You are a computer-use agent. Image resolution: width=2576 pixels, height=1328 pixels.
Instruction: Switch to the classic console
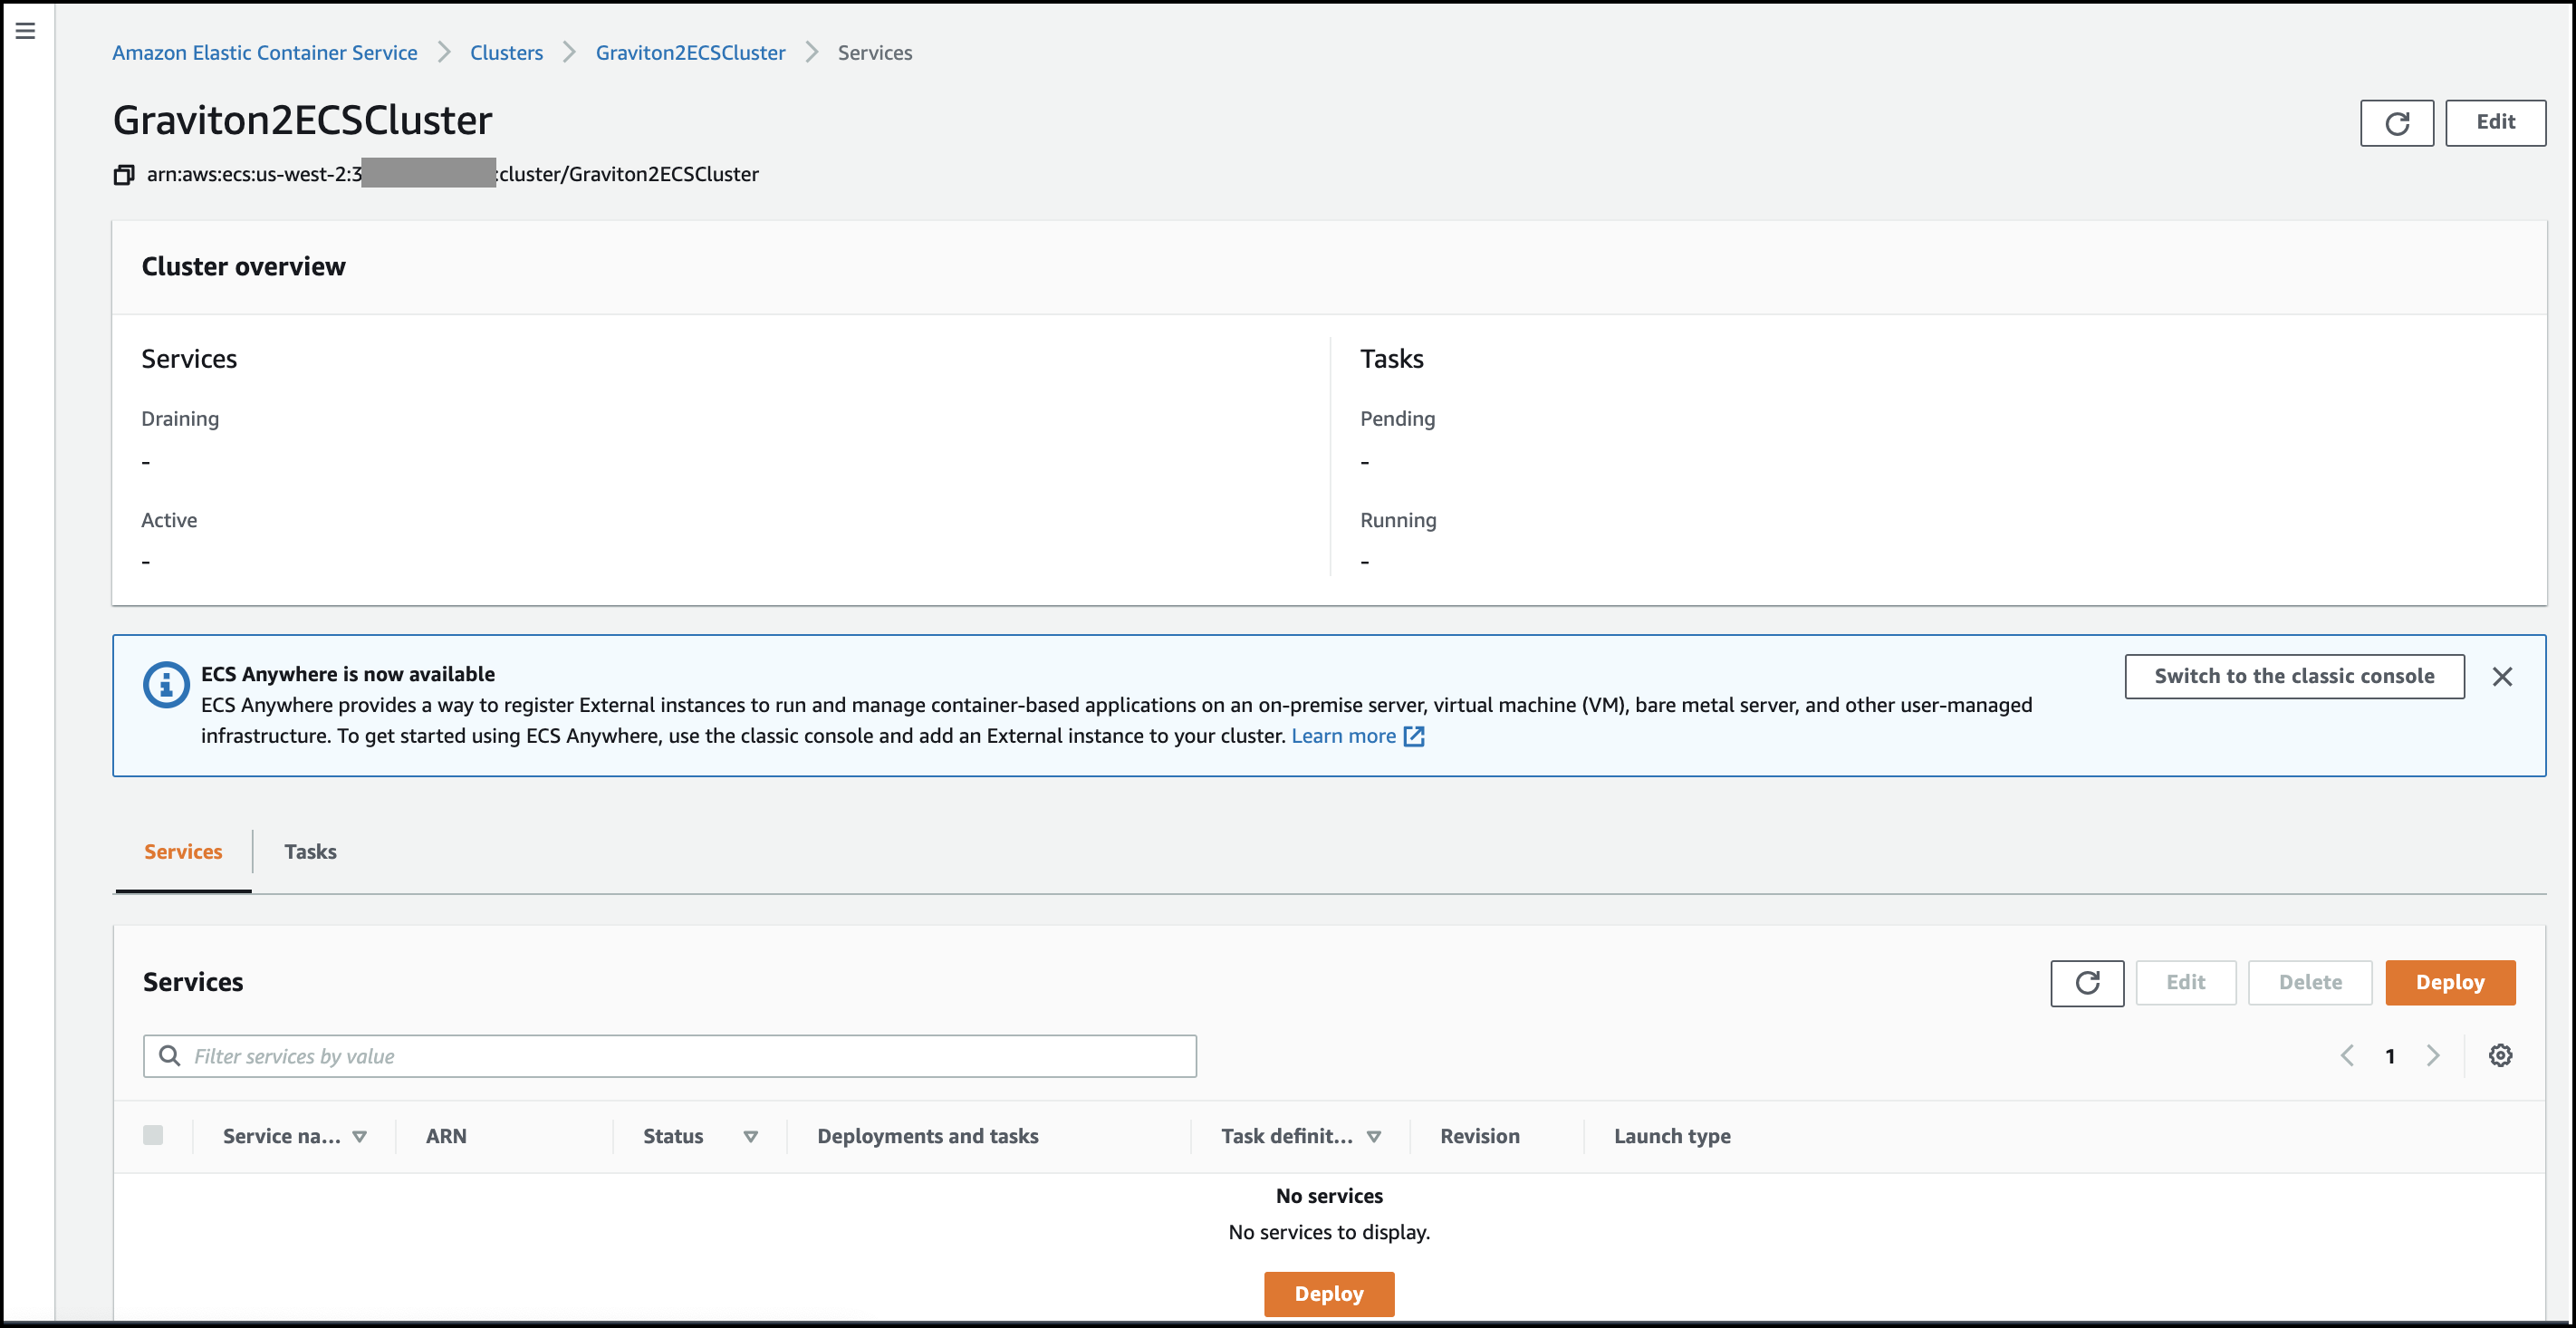click(2294, 677)
